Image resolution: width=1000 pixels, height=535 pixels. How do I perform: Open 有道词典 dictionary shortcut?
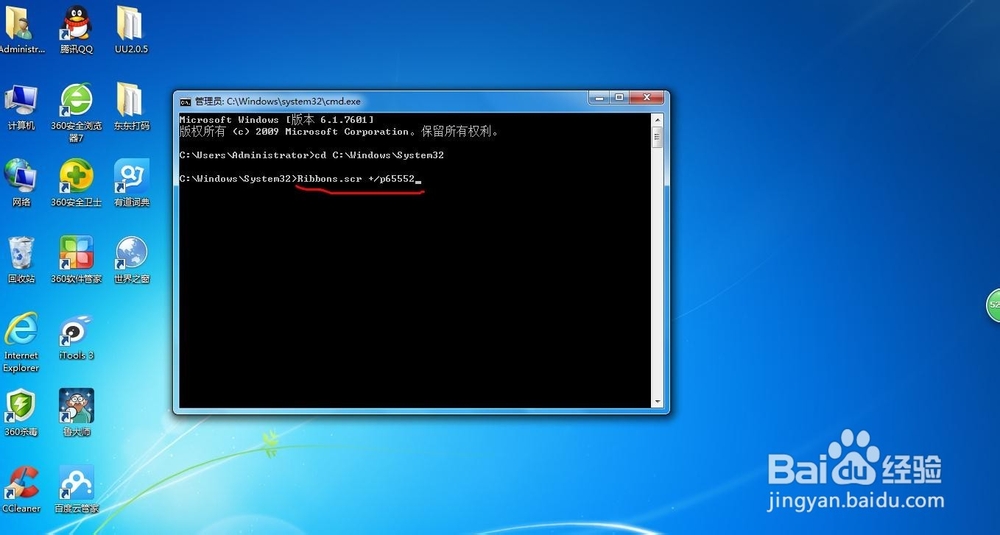(x=131, y=183)
